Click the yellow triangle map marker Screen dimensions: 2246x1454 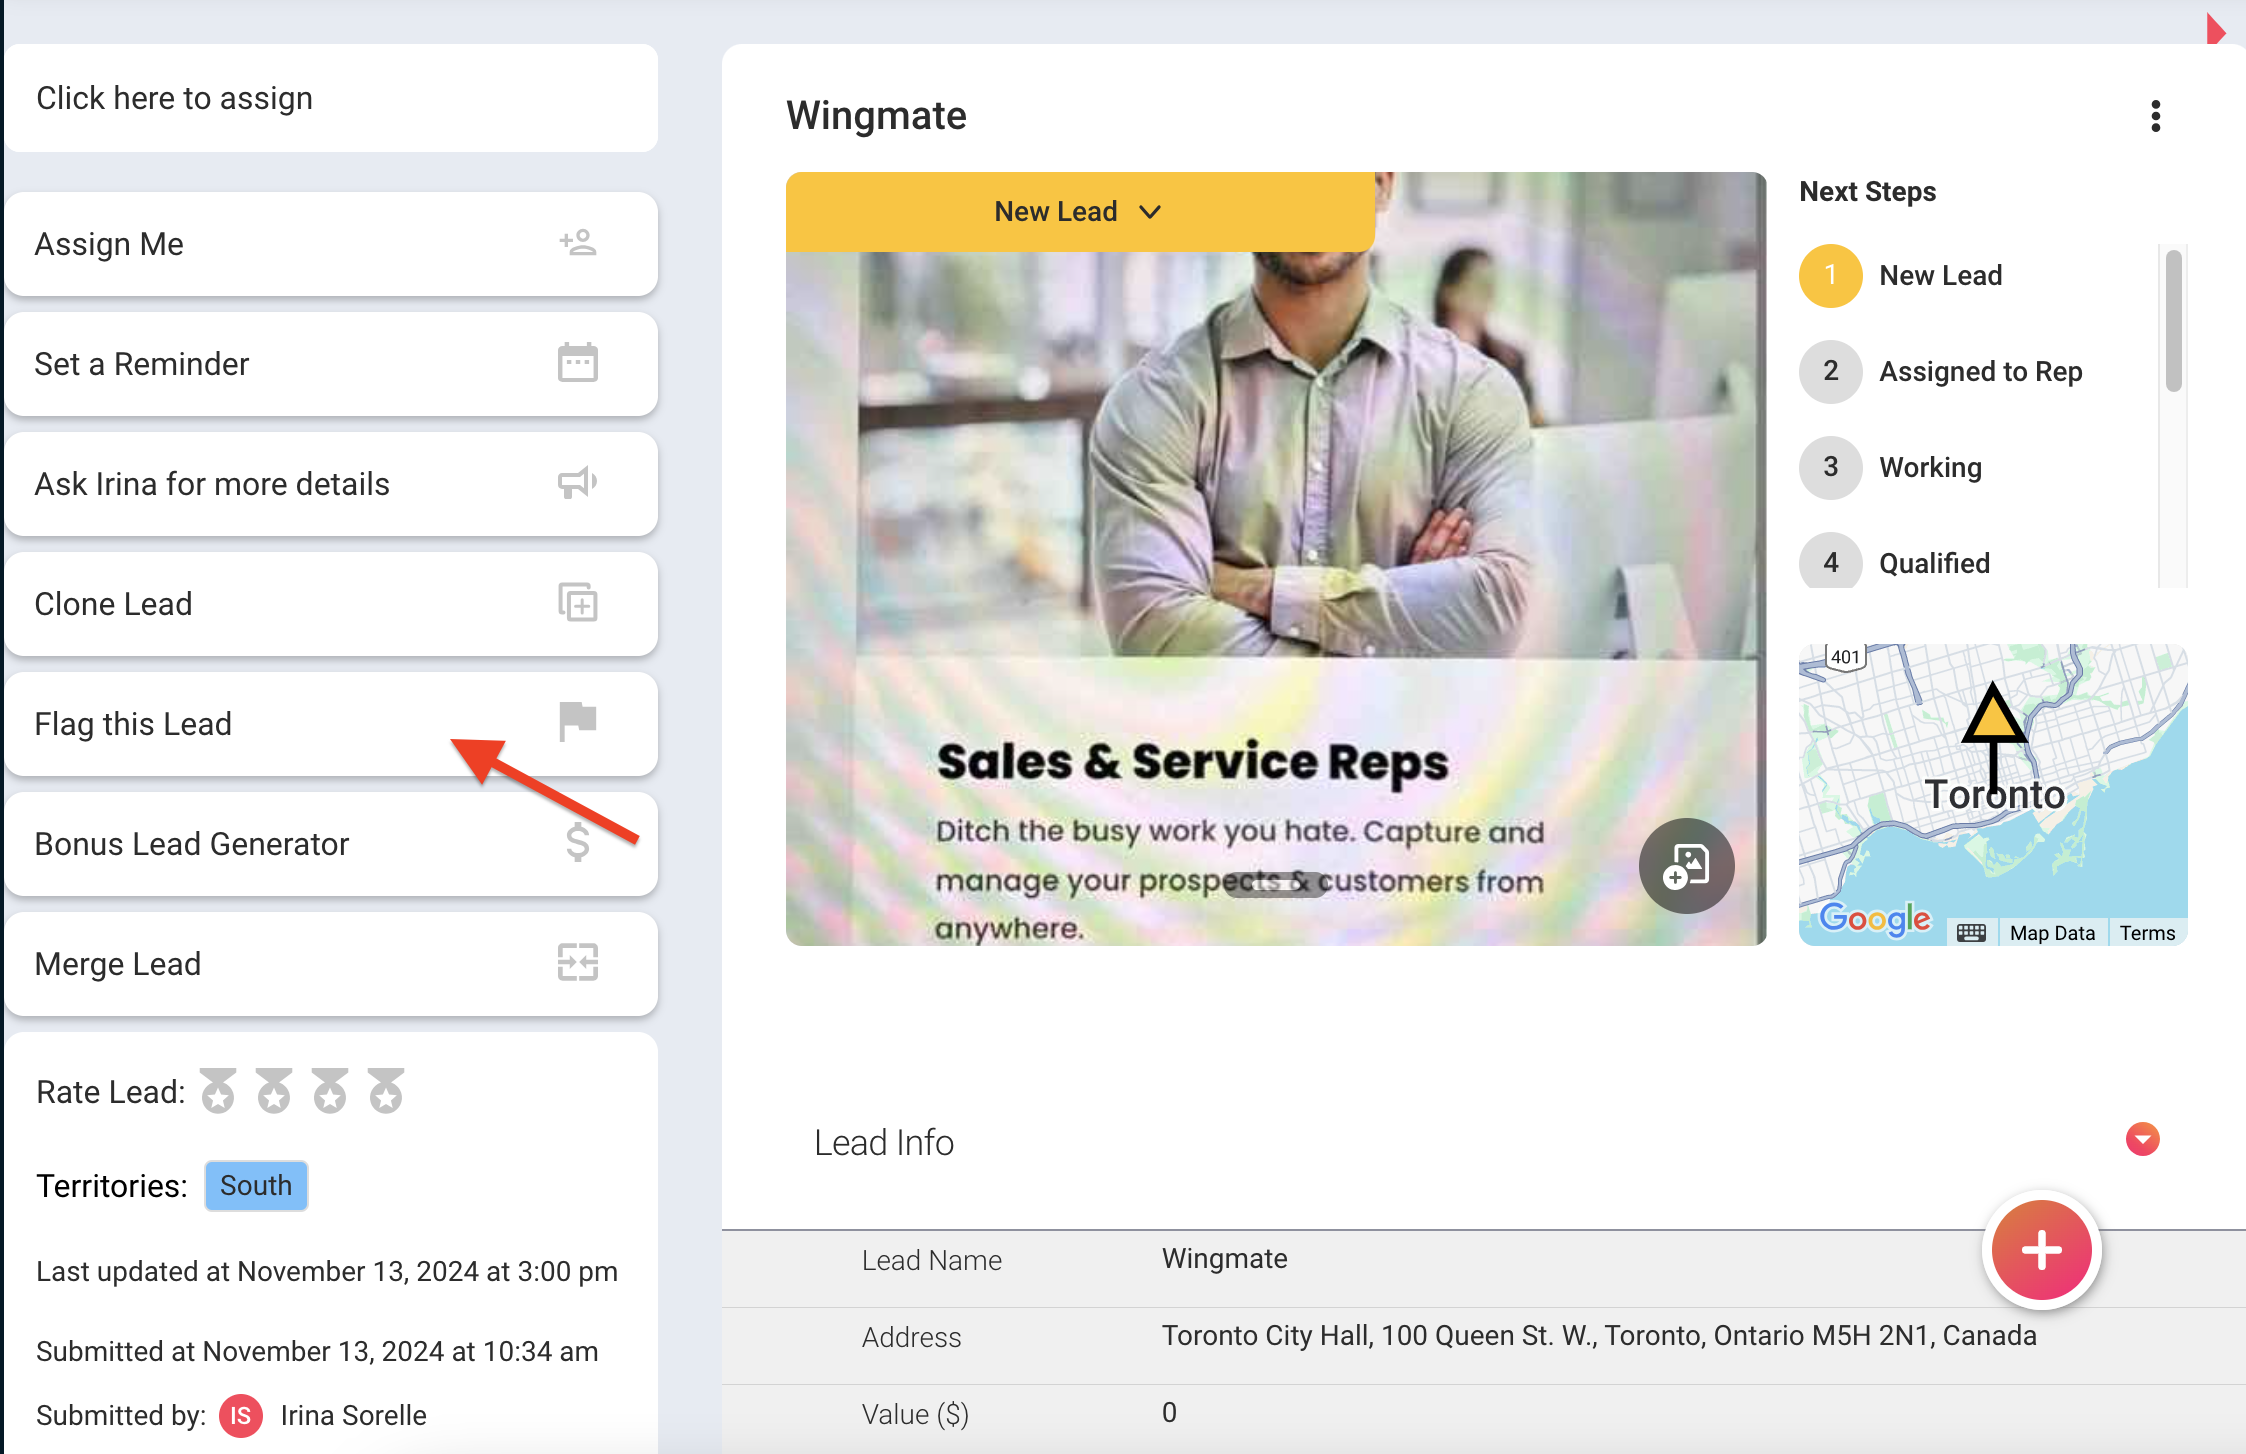1994,715
